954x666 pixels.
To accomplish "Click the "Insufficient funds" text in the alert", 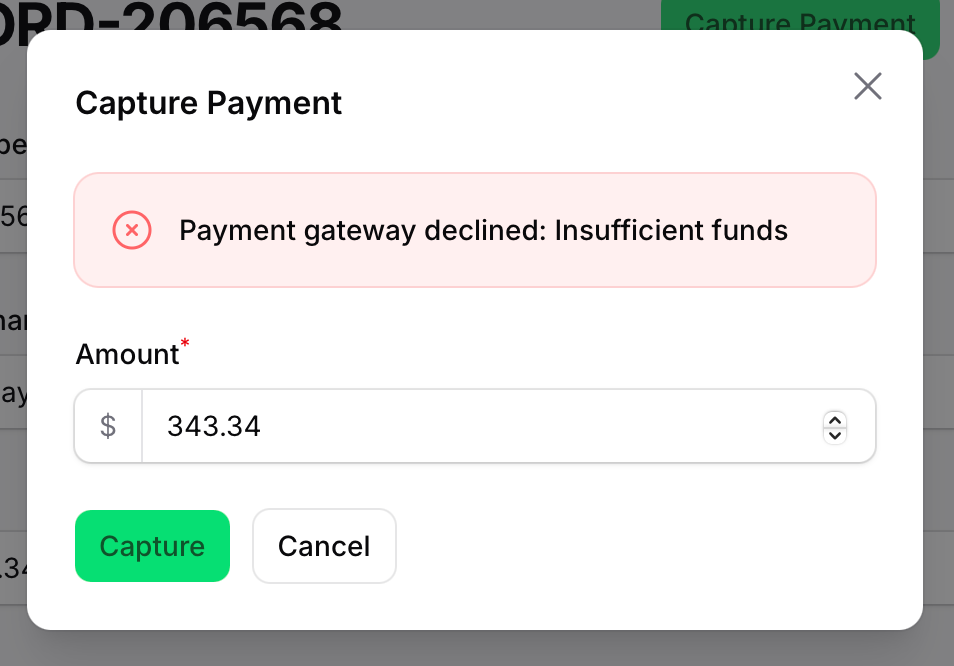I will coord(671,231).
